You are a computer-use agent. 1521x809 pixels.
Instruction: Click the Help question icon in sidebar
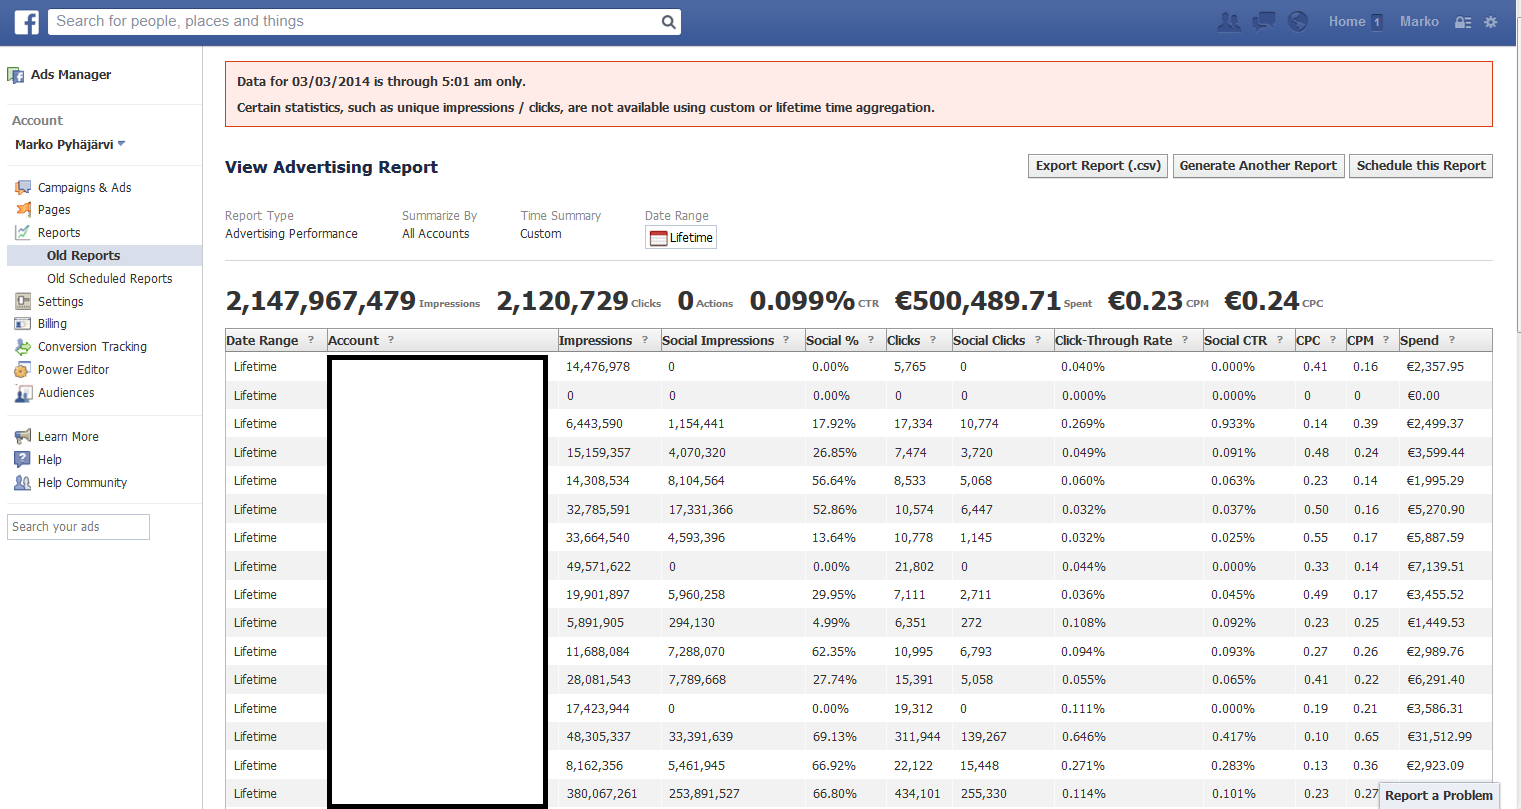[23, 459]
